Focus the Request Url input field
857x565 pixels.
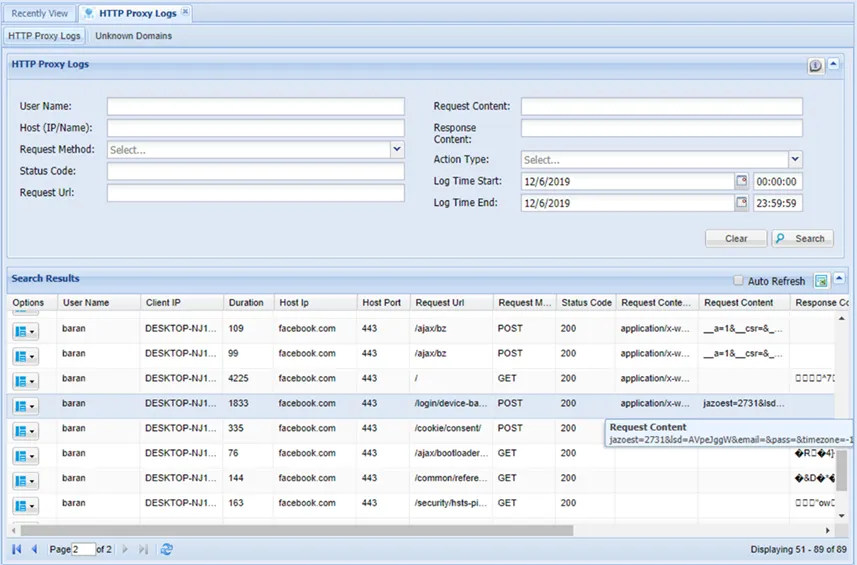pyautogui.click(x=256, y=193)
